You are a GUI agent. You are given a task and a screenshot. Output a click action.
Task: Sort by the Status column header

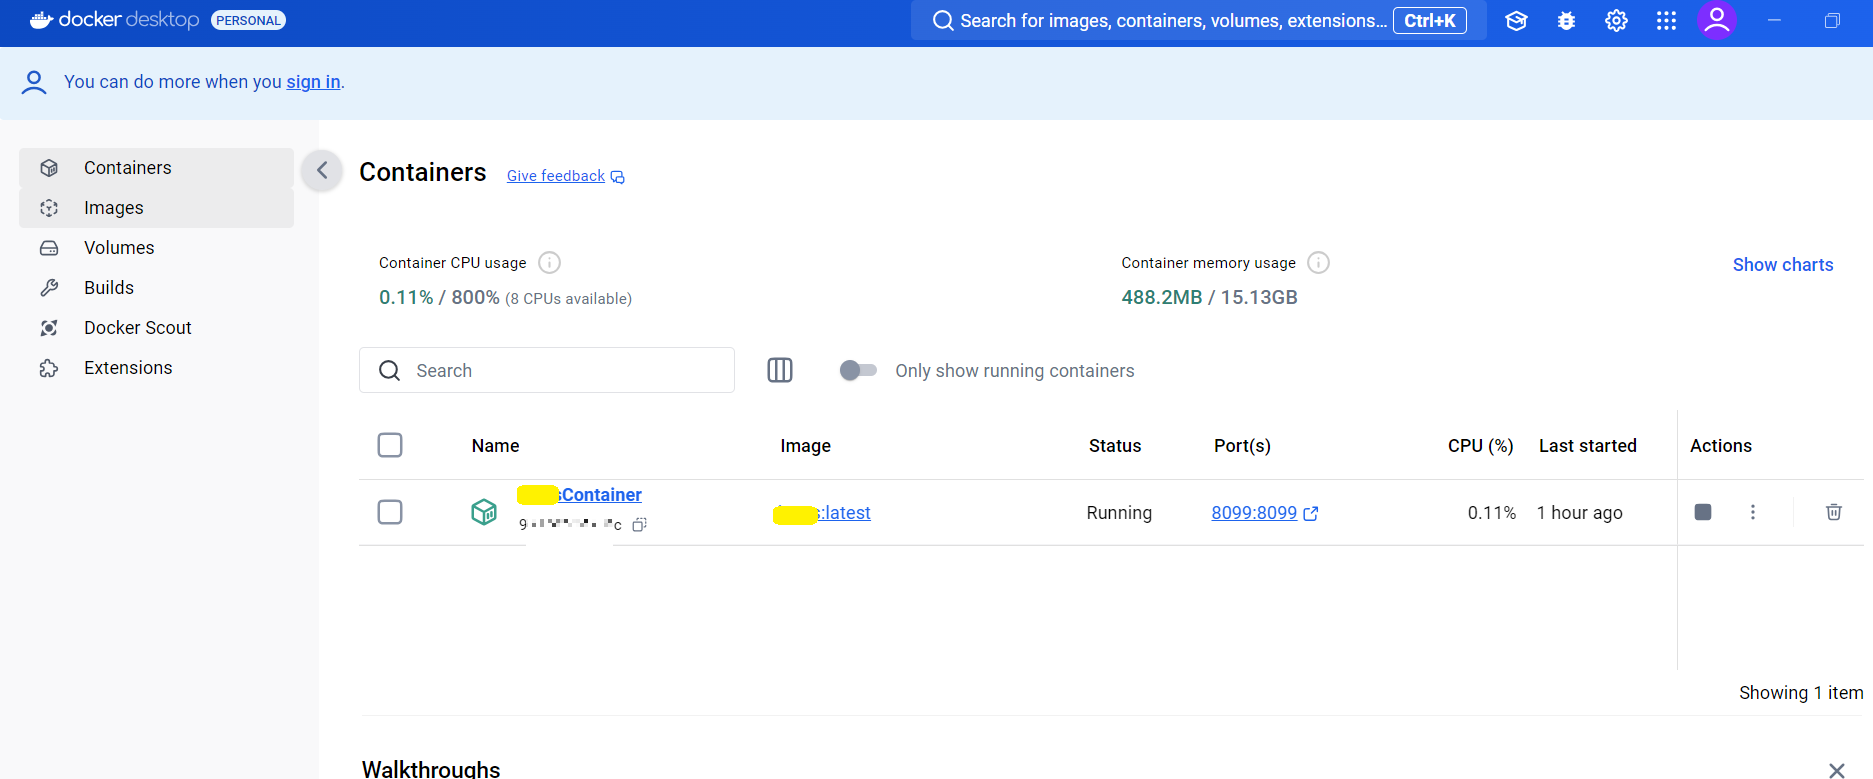[1115, 446]
